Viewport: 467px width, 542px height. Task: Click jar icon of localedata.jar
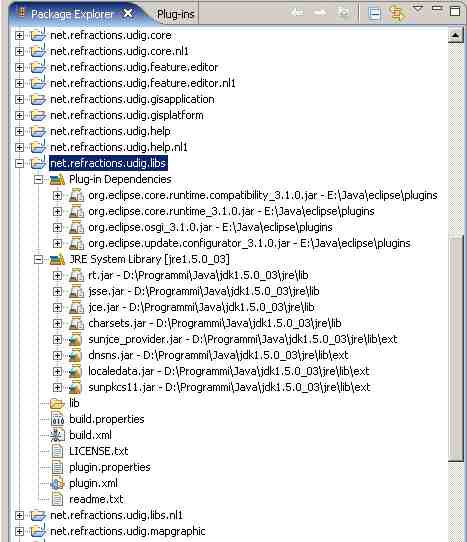click(75, 371)
